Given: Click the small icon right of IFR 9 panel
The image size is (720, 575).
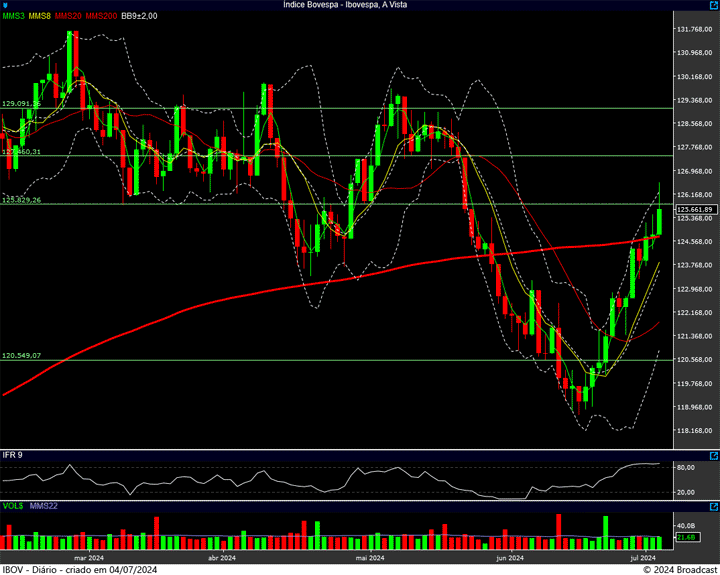Looking at the screenshot, I should pos(713,455).
